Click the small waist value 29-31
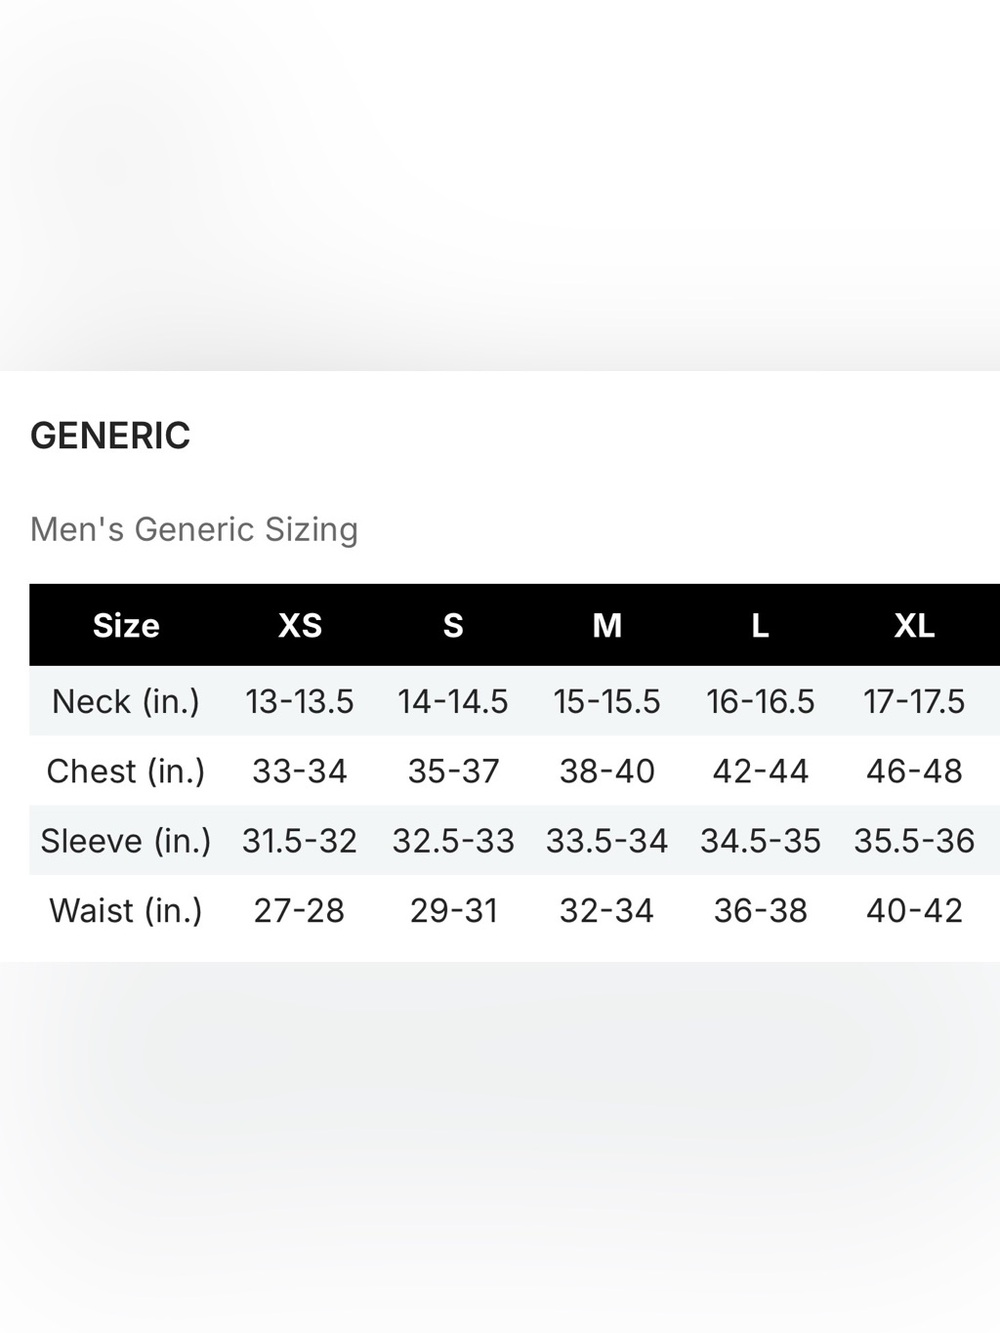The image size is (1000, 1333). [453, 910]
